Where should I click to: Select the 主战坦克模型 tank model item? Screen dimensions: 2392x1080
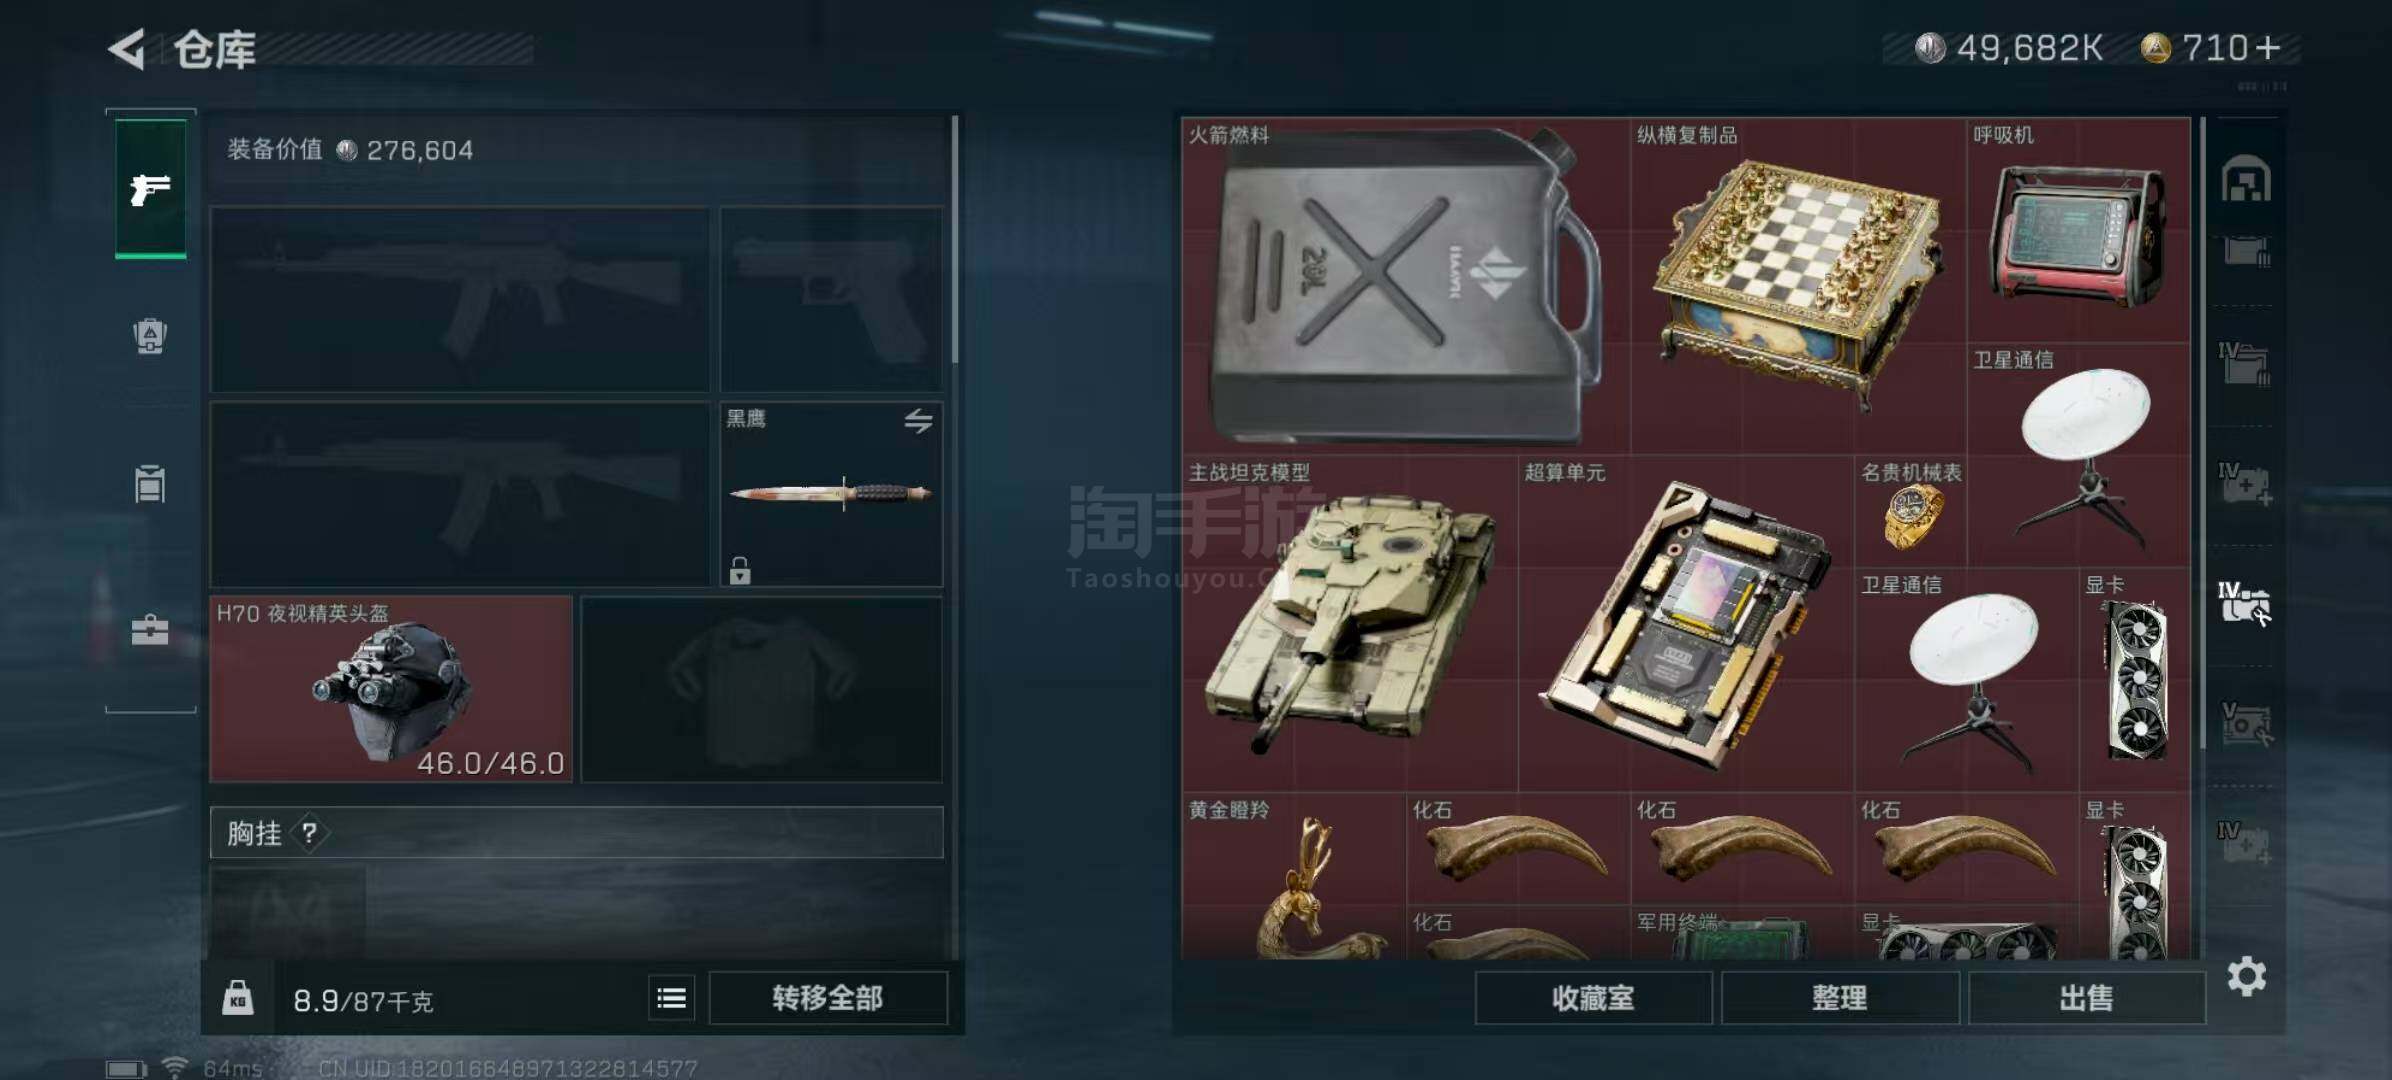pyautogui.click(x=1350, y=623)
